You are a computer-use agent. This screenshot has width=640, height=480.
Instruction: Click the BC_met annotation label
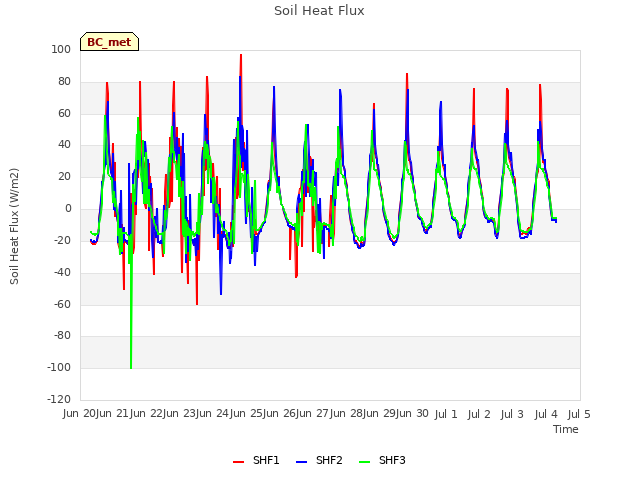pyautogui.click(x=109, y=42)
